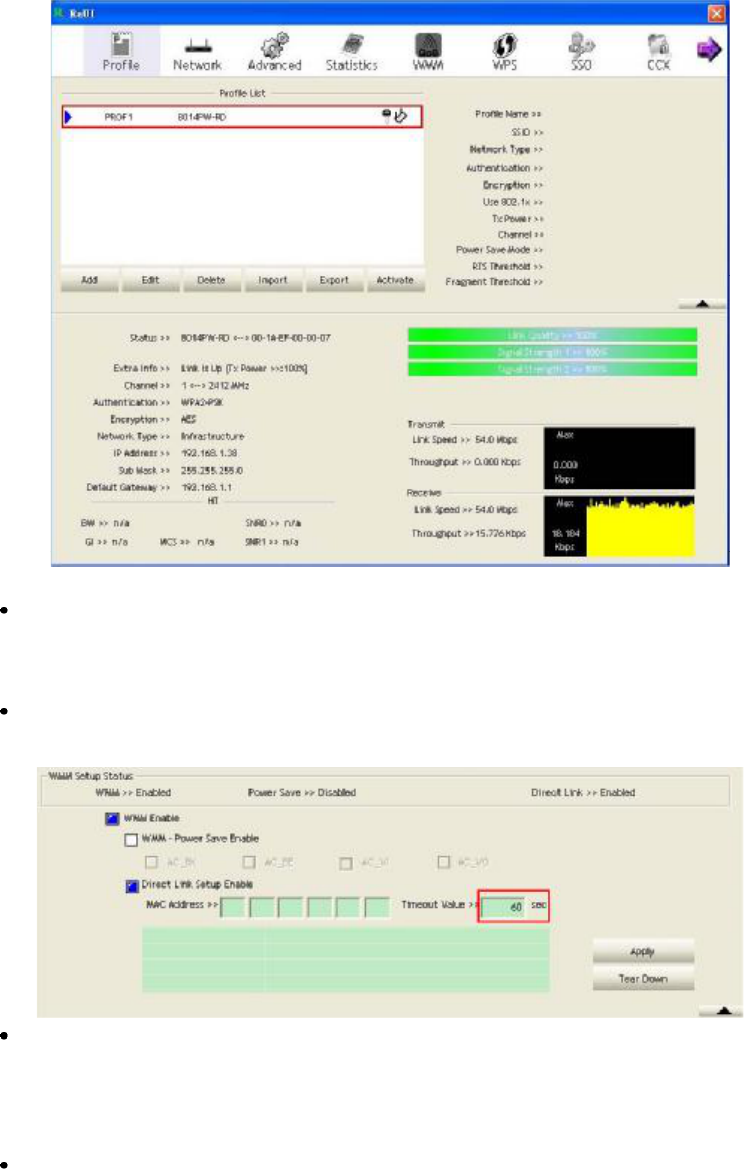This screenshot has width=744, height=1169.
Task: Close the RaUI window
Action: [x=716, y=13]
